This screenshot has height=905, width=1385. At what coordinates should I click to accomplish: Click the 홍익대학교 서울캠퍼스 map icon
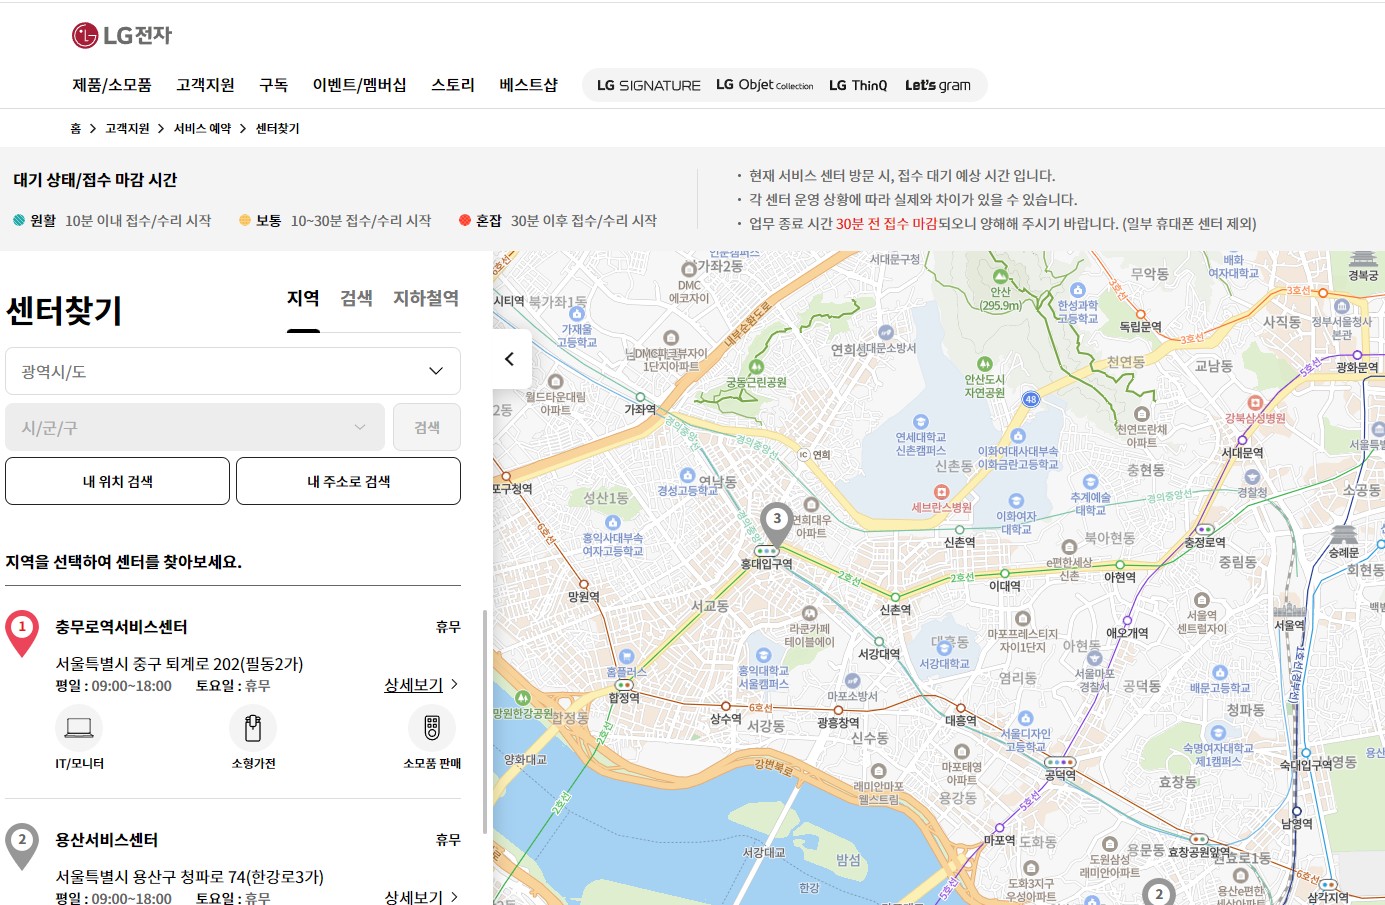(x=764, y=656)
